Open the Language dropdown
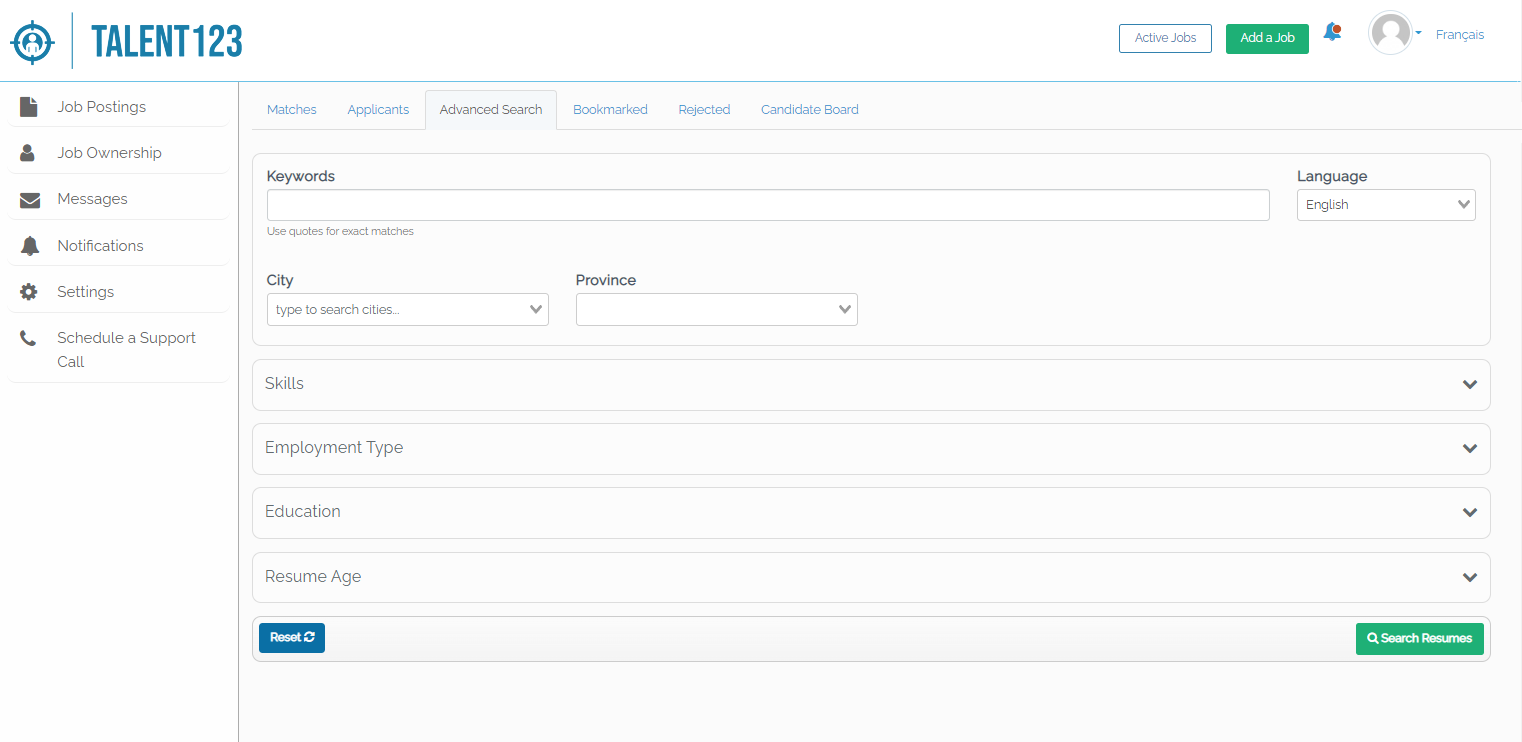Viewport: 1522px width, 742px height. [x=1386, y=204]
